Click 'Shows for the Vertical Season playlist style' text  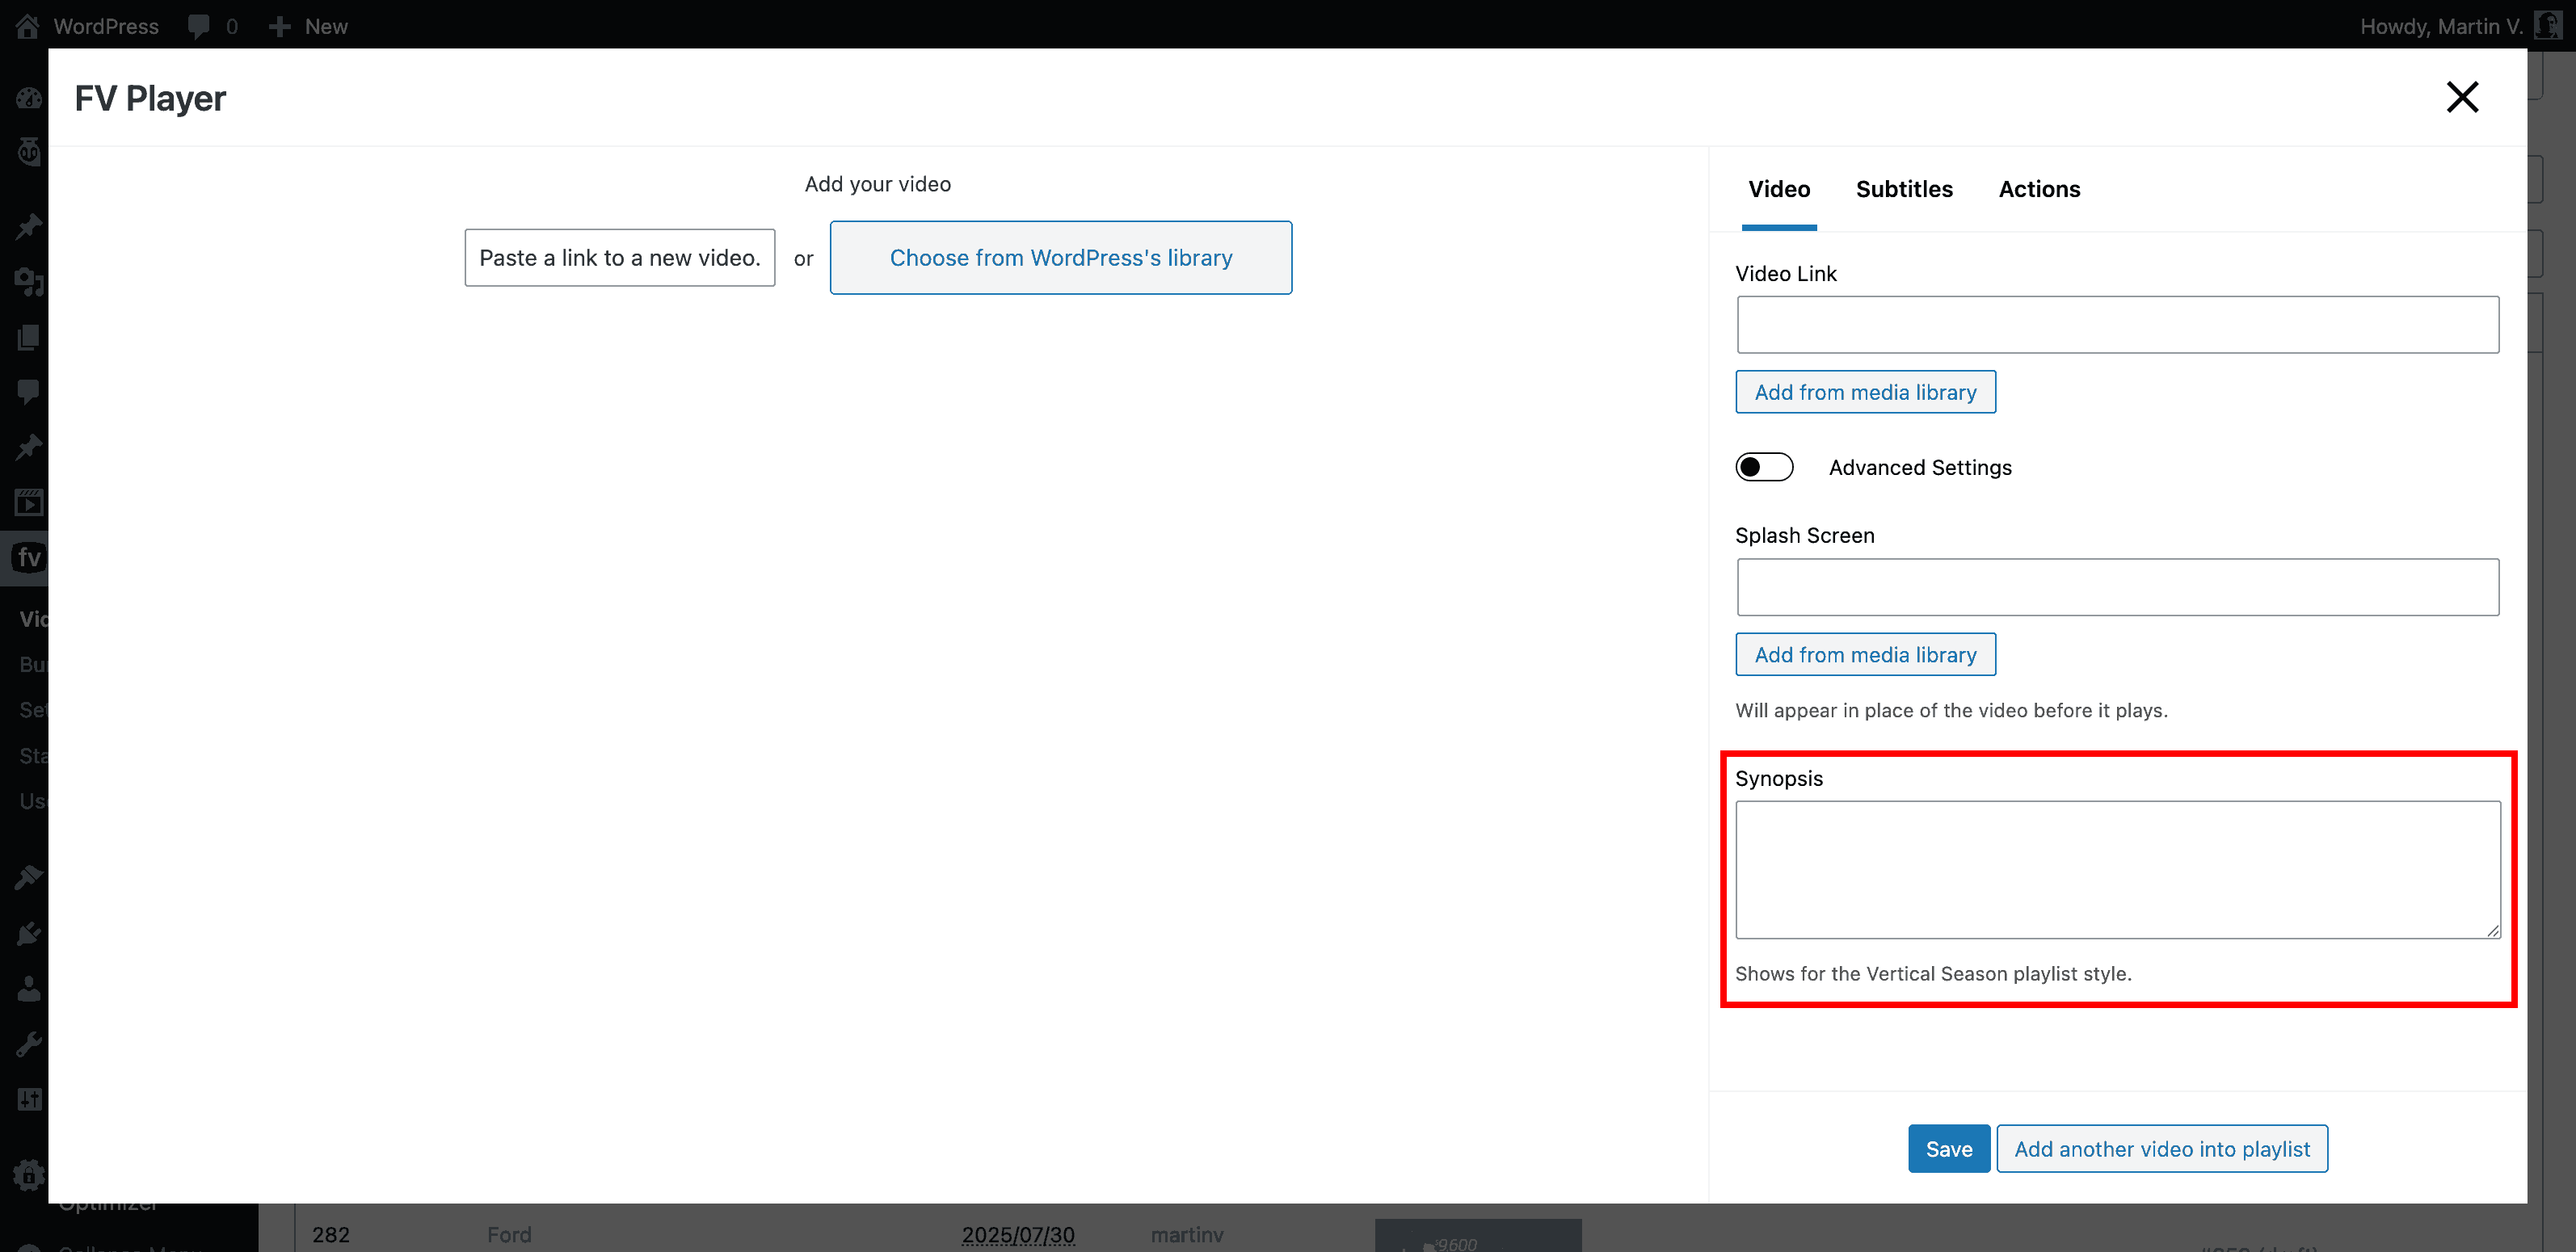1933,973
